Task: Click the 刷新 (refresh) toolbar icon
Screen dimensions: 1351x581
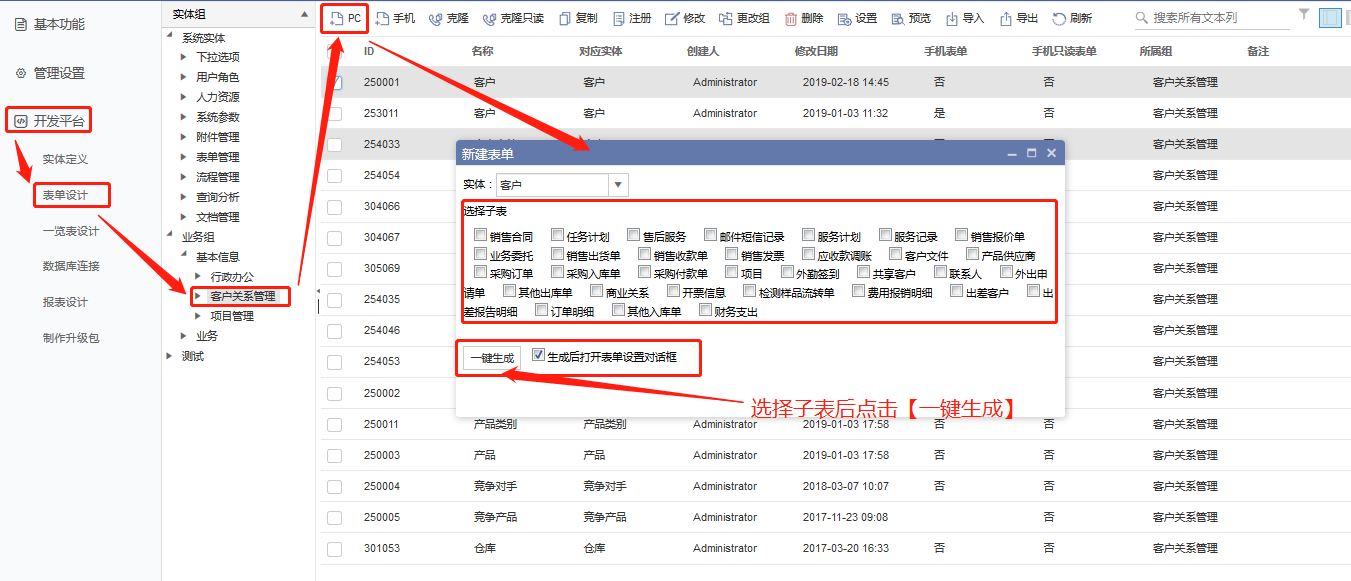Action: (x=1059, y=18)
